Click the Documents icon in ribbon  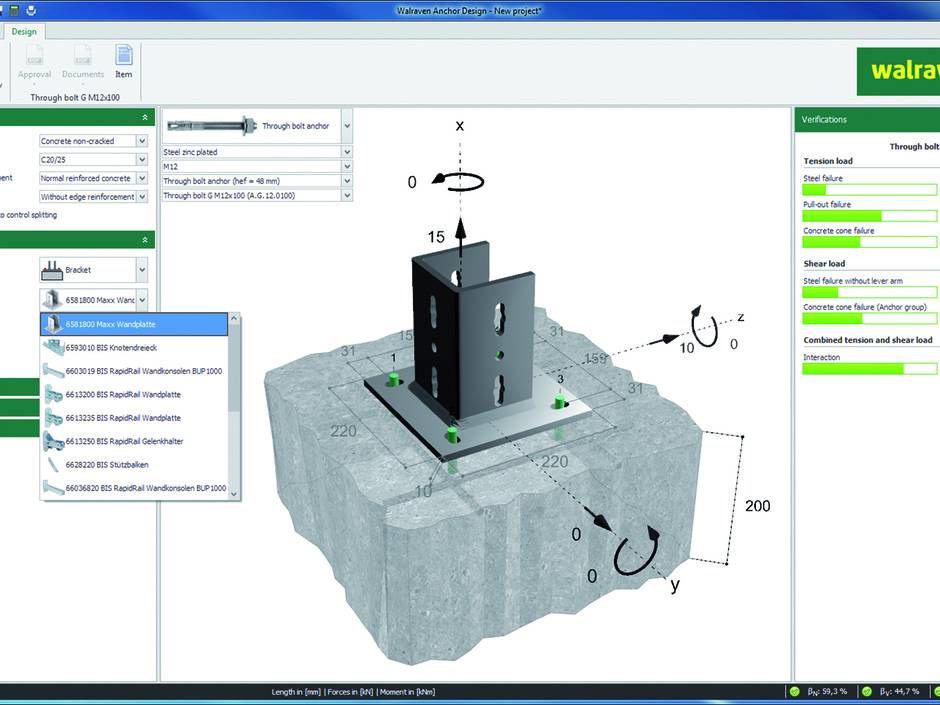[83, 56]
